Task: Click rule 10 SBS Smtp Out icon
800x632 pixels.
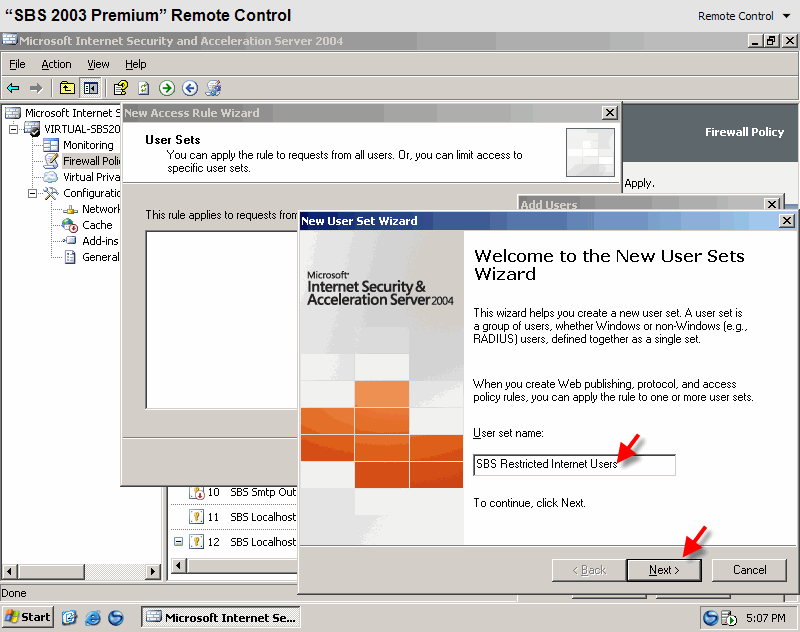Action: tap(196, 492)
